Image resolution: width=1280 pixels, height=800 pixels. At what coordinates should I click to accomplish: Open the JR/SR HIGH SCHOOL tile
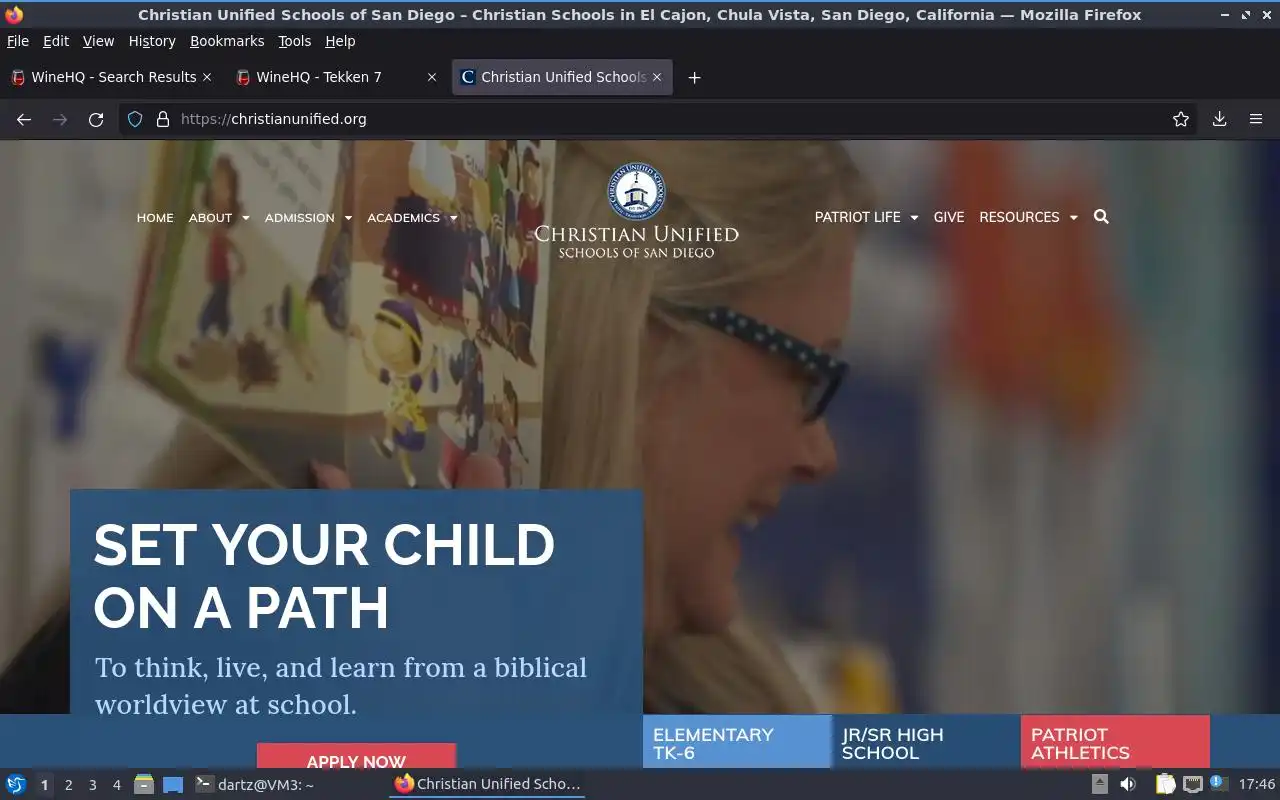926,742
